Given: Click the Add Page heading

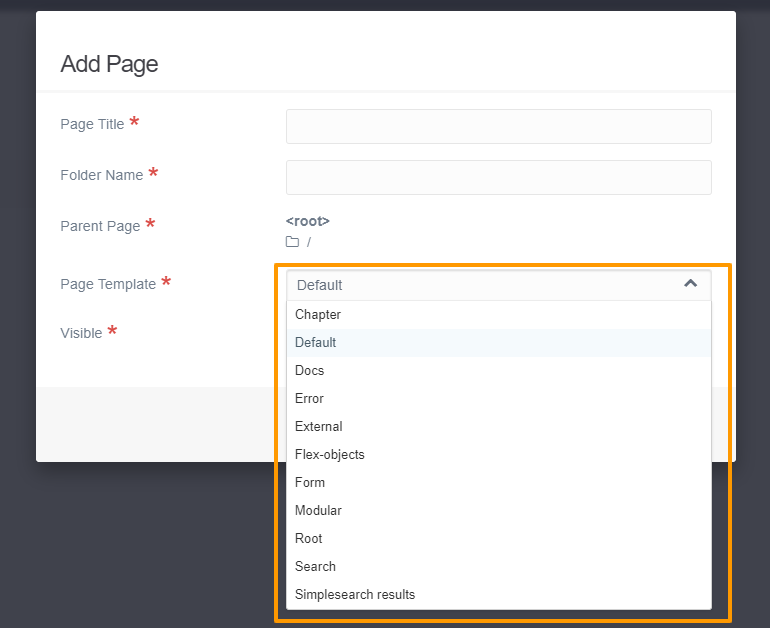Looking at the screenshot, I should [109, 64].
